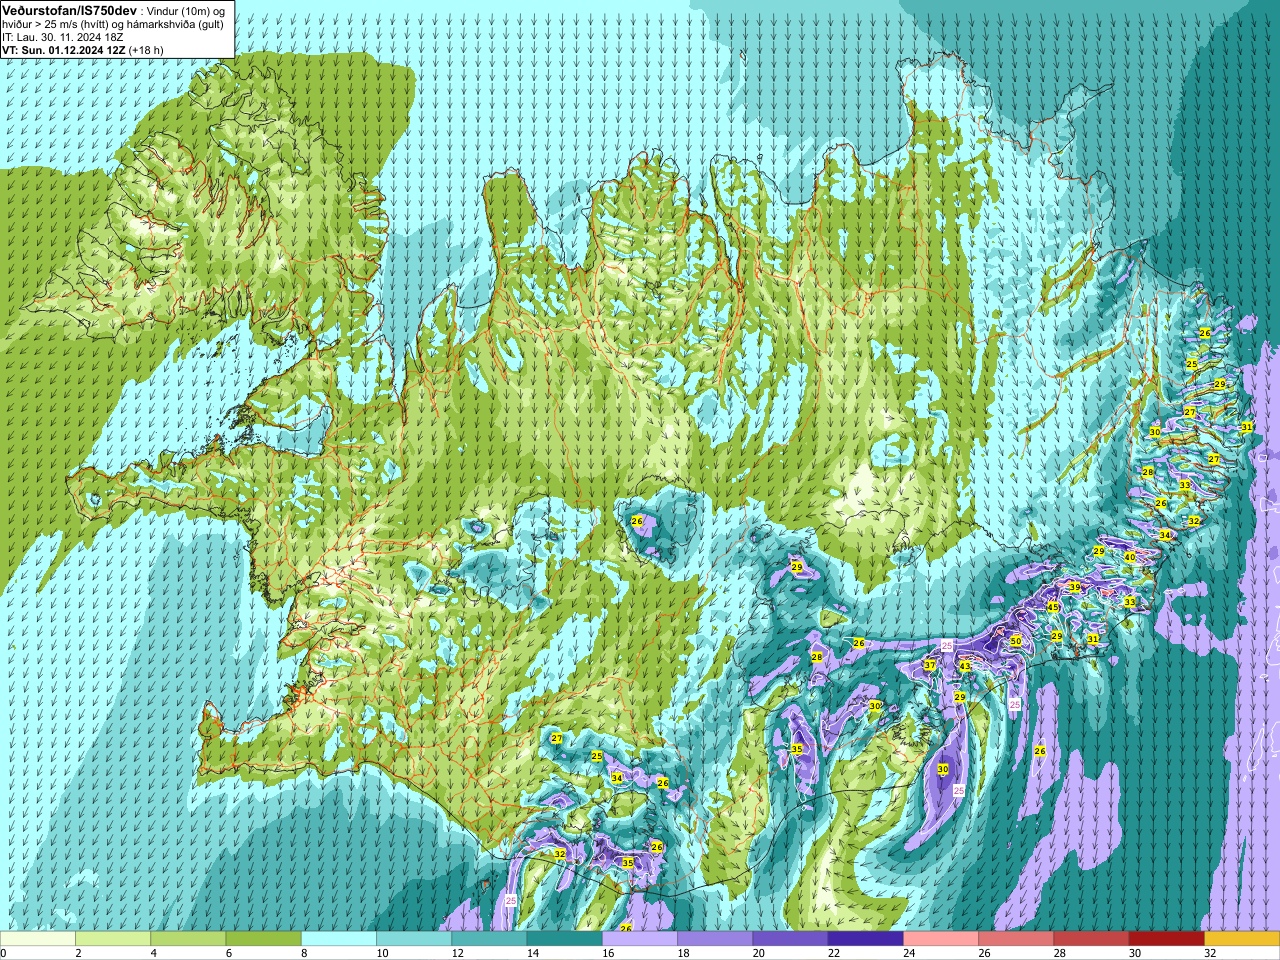Viewport: 1280px width, 960px height.
Task: Click the legend scale label 14
Action: (533, 953)
